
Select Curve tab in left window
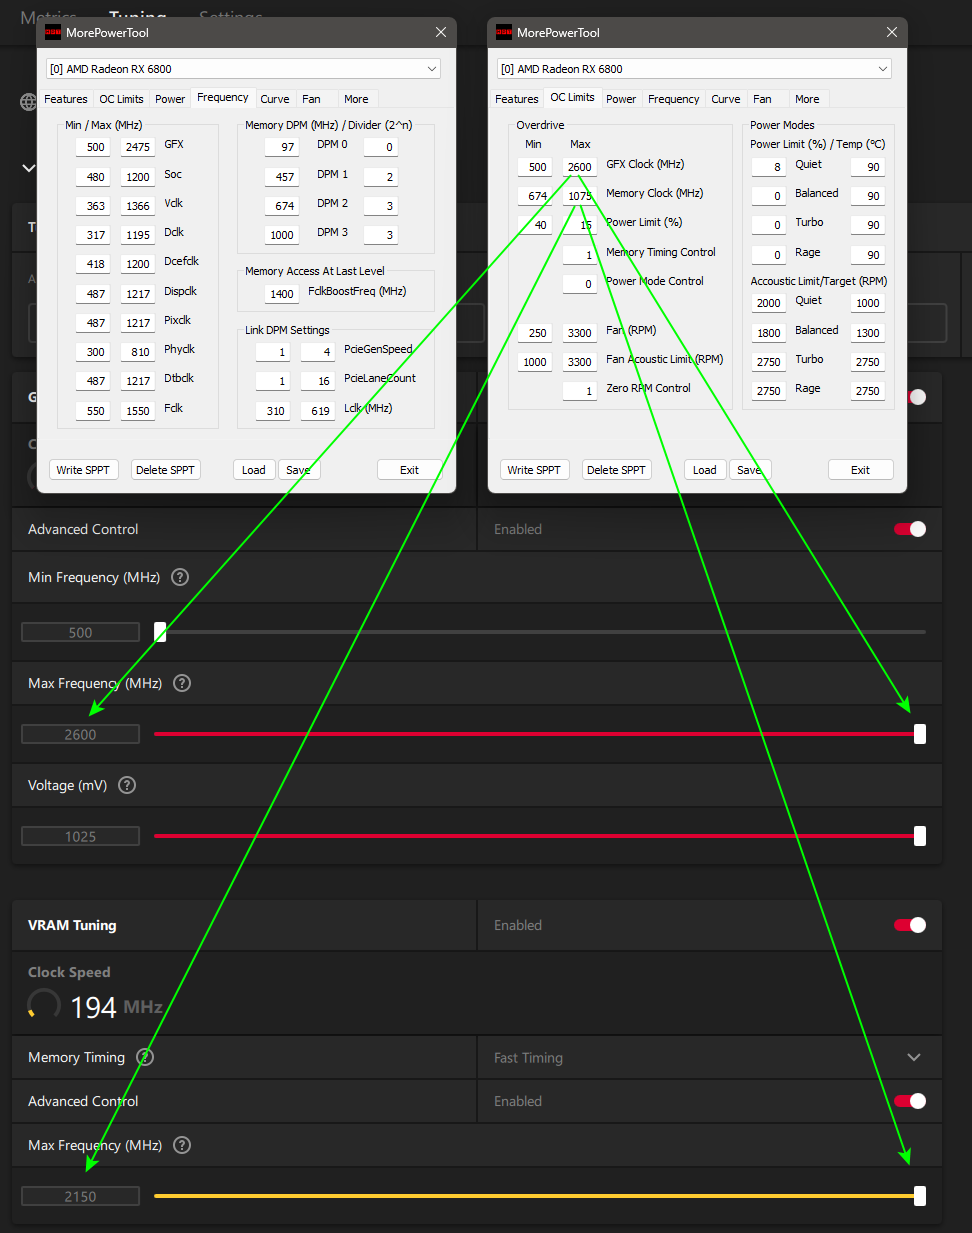pyautogui.click(x=275, y=99)
